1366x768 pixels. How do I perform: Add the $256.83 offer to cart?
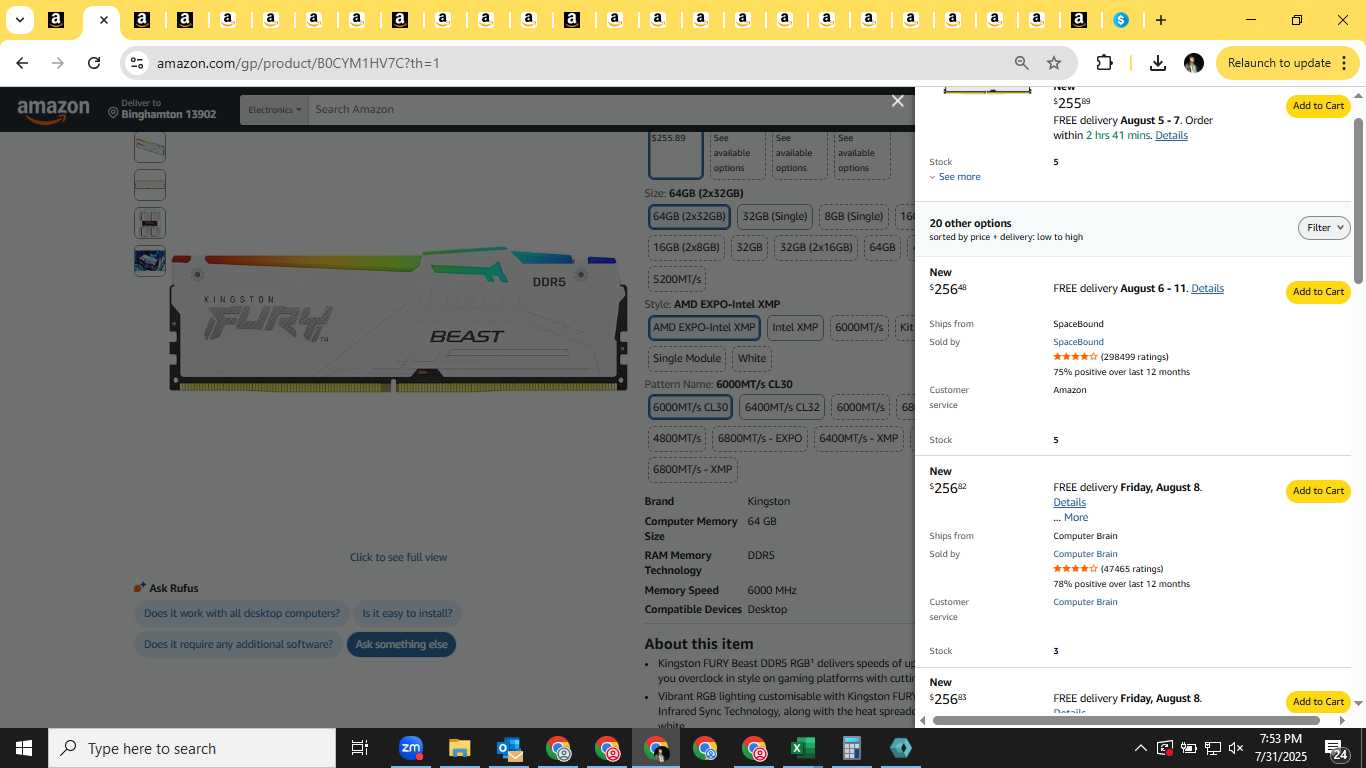click(x=1318, y=702)
